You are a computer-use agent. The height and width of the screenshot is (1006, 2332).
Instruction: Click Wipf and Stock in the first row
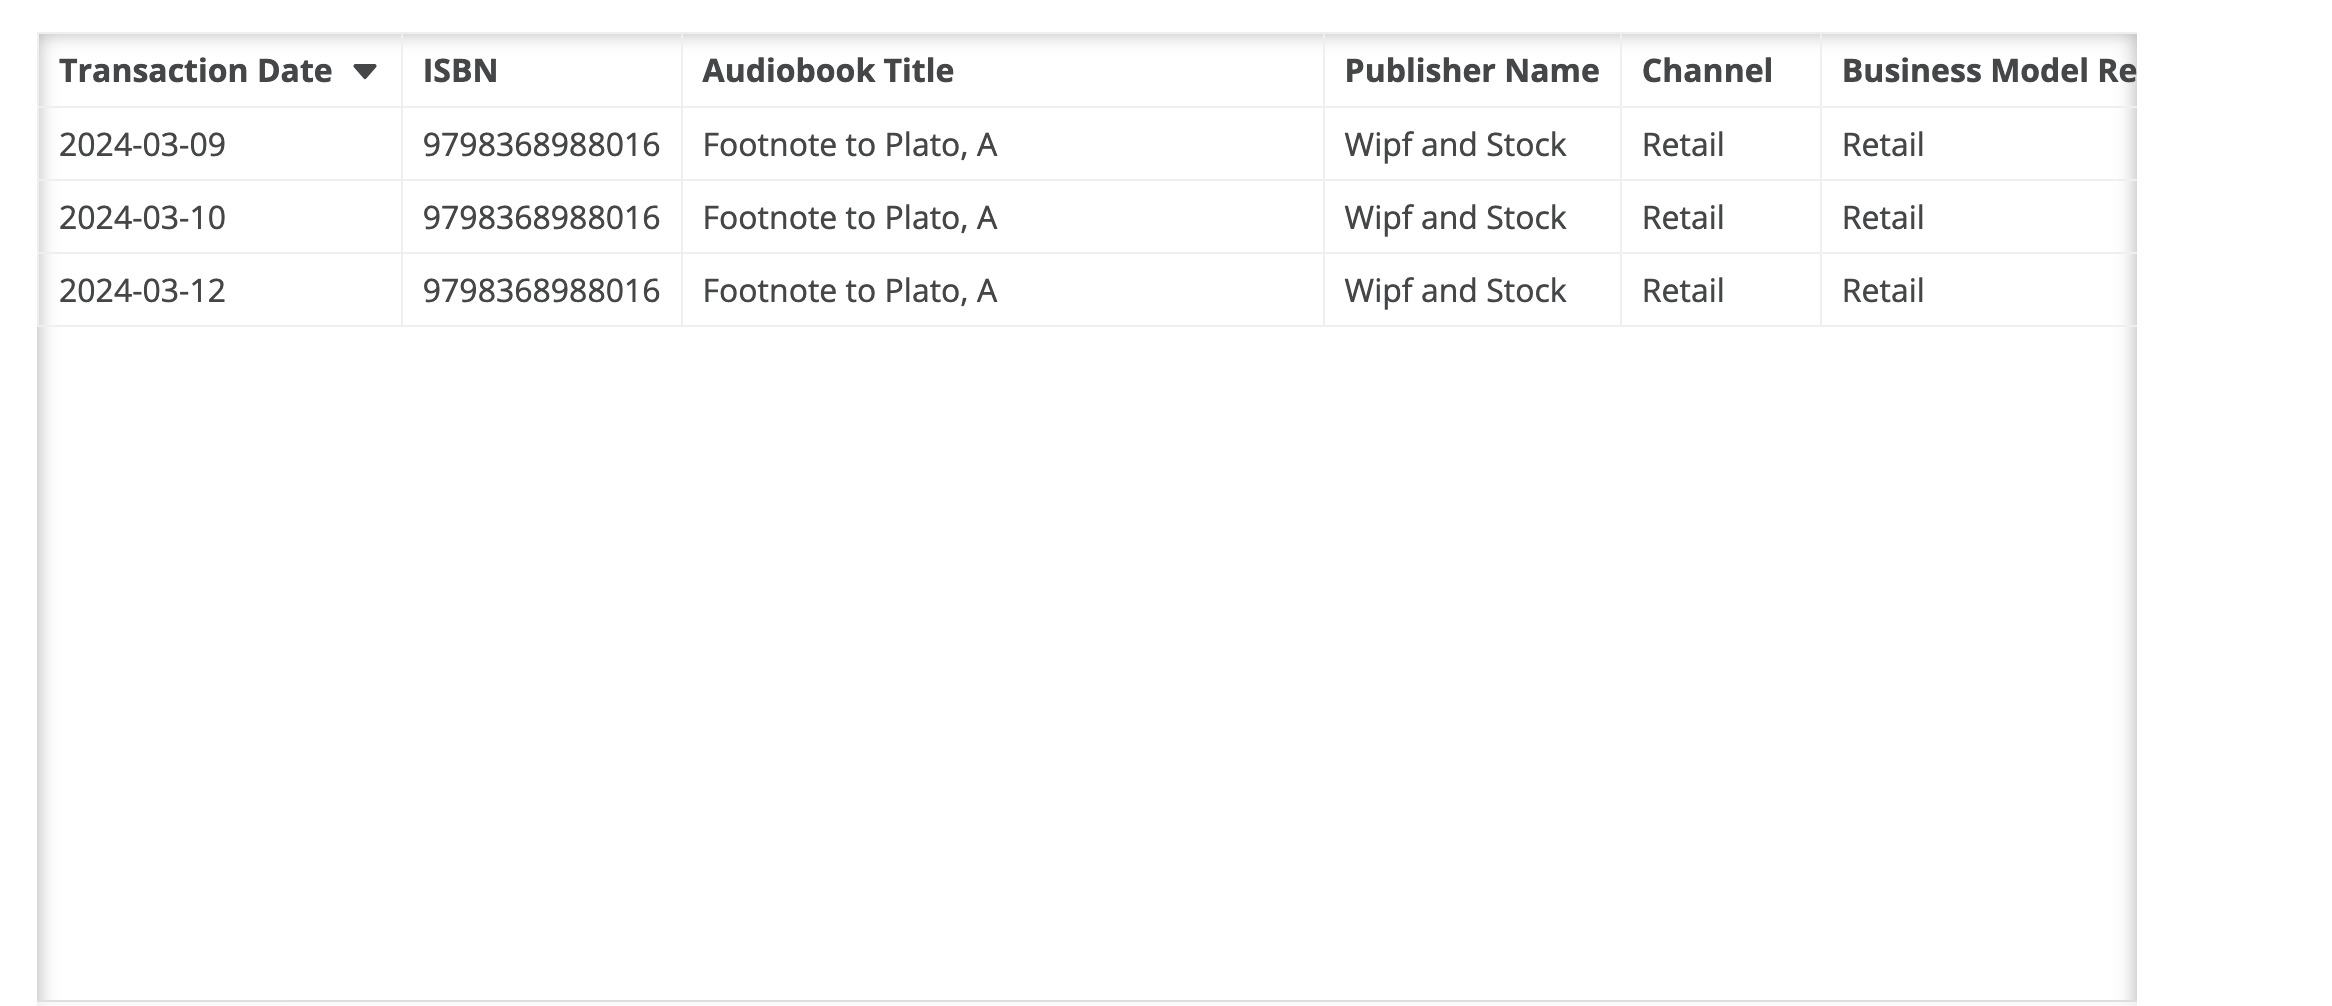pos(1455,145)
